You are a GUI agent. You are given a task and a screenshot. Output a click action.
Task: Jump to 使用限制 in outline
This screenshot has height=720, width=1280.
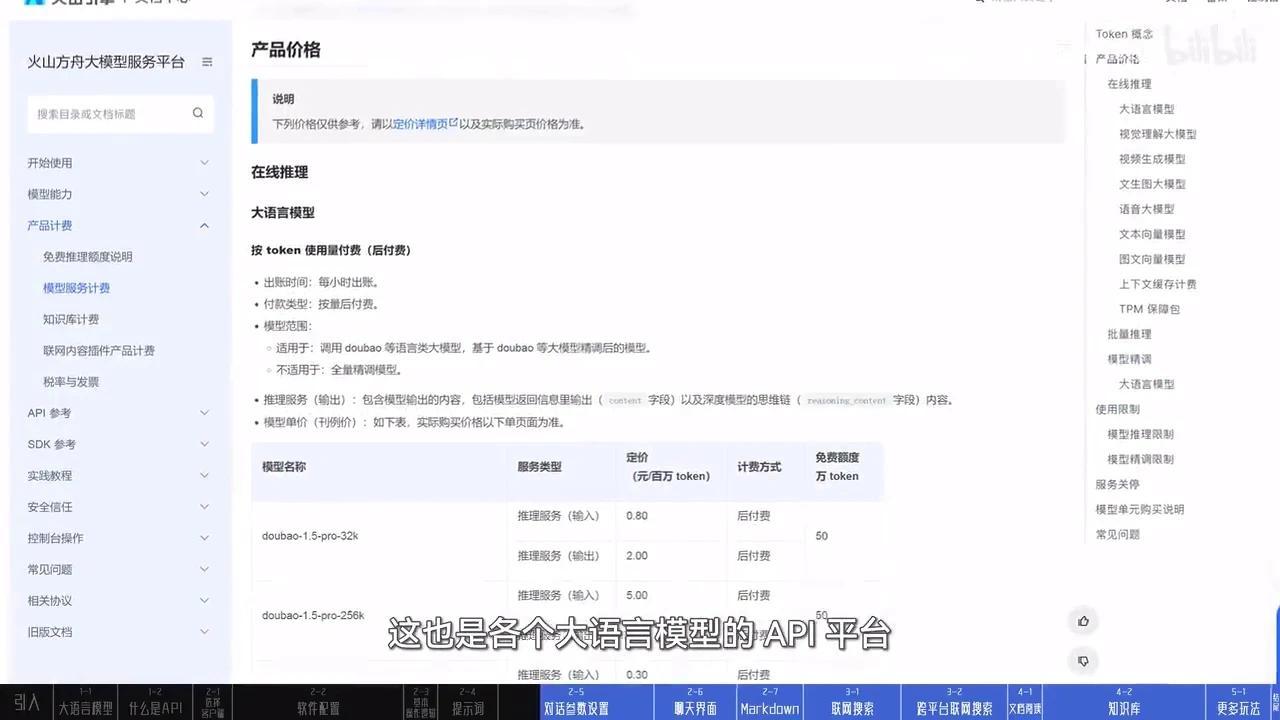pos(1117,409)
